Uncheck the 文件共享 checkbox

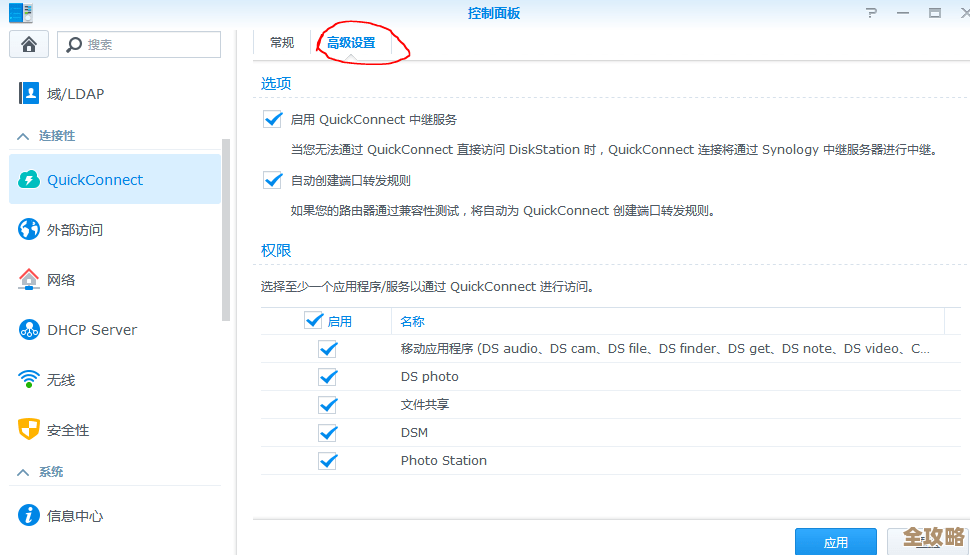coord(328,405)
